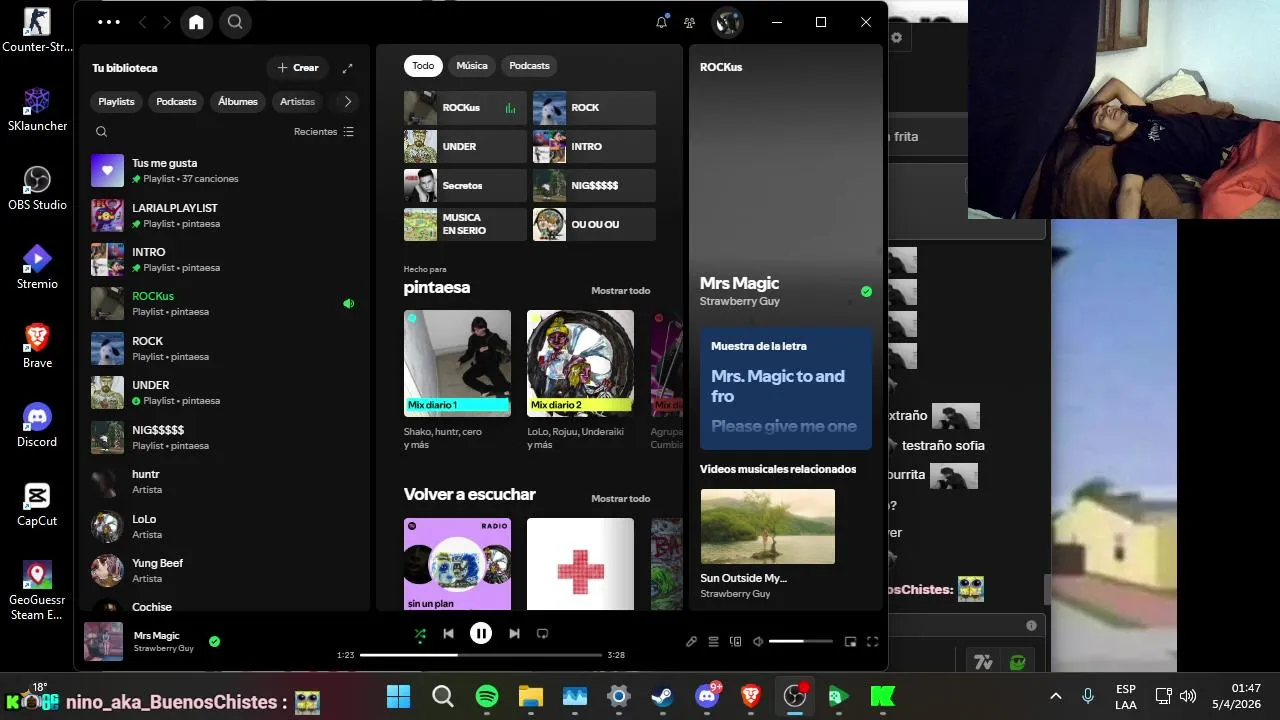Image resolution: width=1280 pixels, height=720 pixels.
Task: Filter library by Playlists
Action: click(116, 101)
